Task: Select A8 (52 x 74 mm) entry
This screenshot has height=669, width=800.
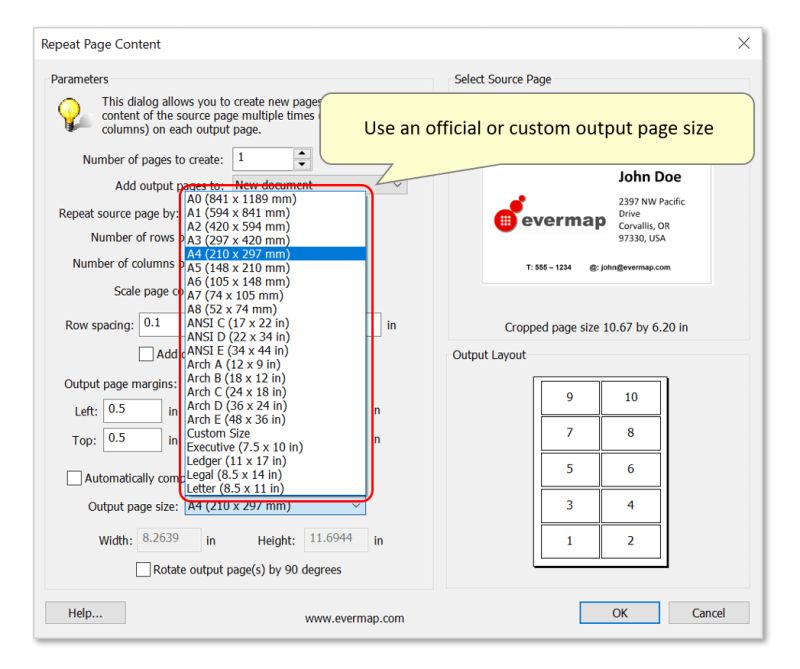Action: point(276,309)
